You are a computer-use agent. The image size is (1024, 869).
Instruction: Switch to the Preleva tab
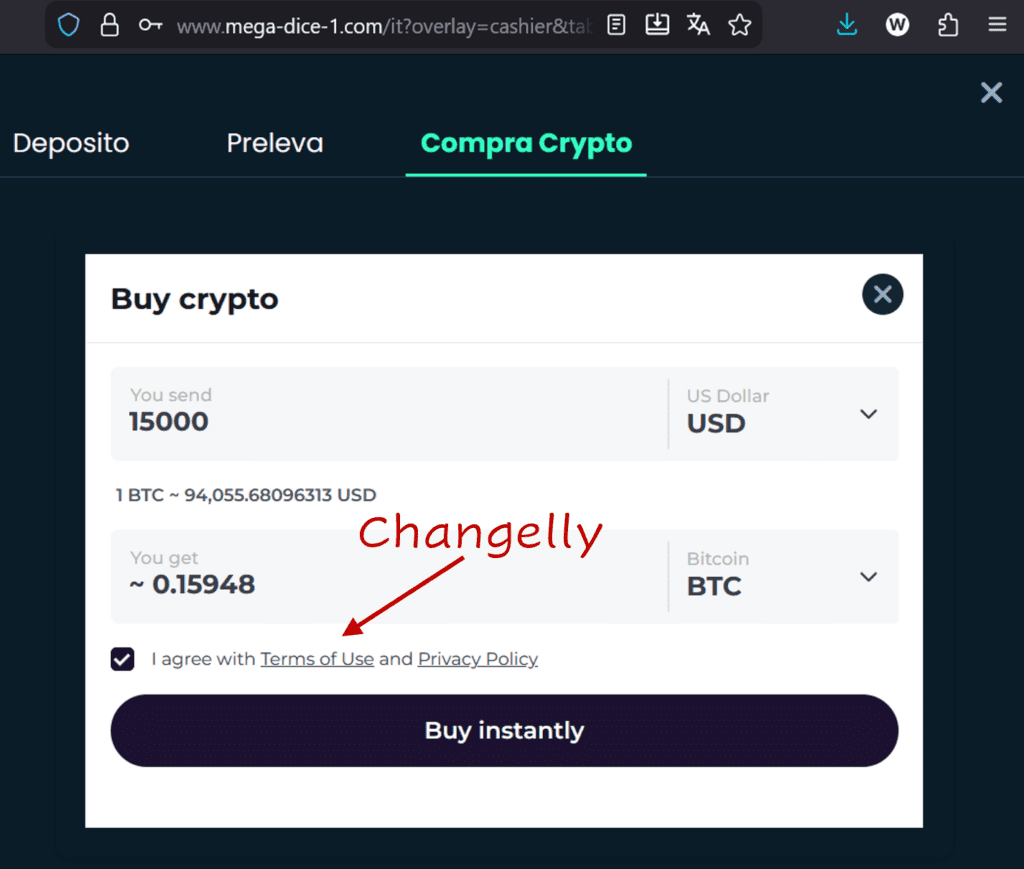point(275,143)
